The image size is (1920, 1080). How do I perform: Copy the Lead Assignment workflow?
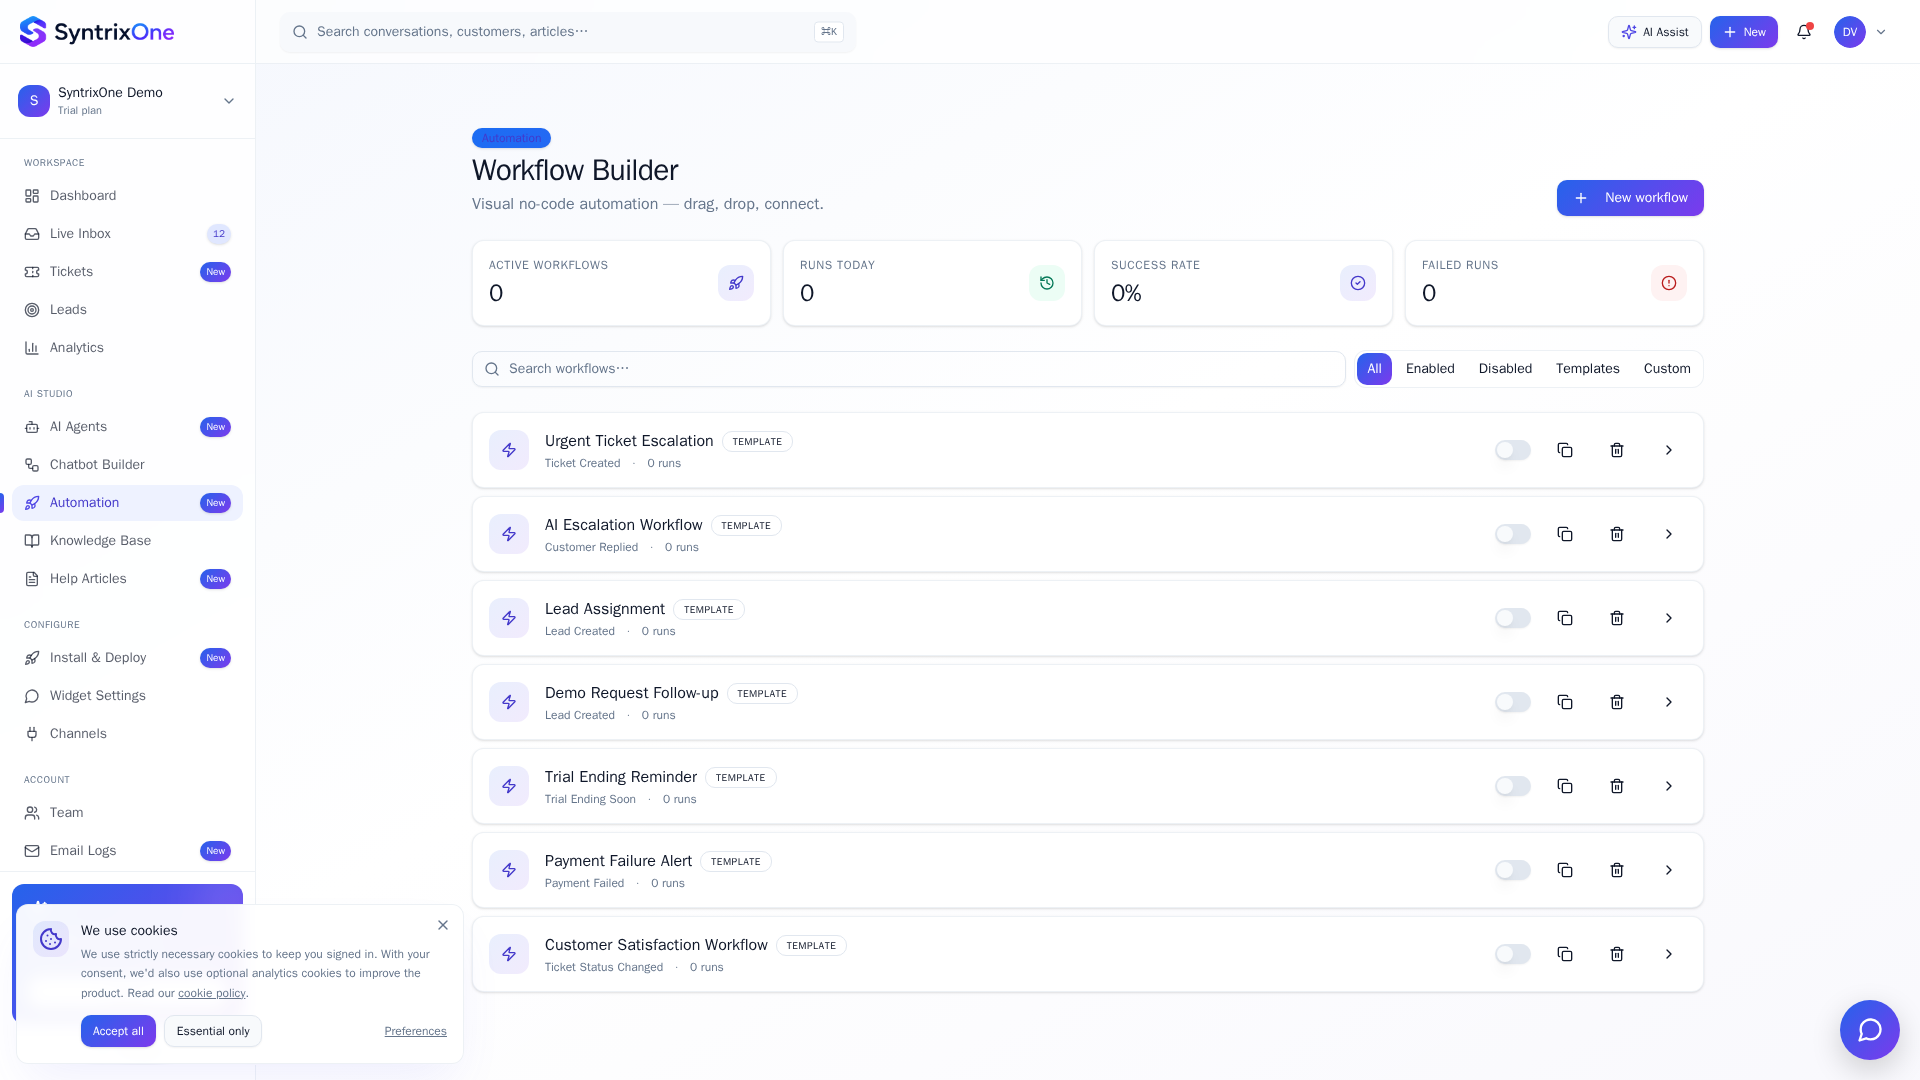(x=1565, y=618)
